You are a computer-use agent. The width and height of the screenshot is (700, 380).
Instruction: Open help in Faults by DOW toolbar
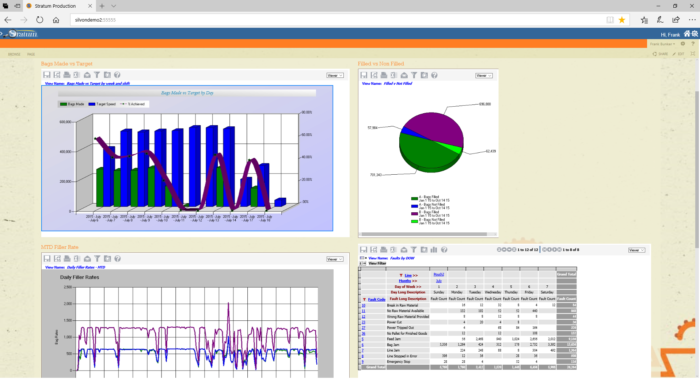444,250
